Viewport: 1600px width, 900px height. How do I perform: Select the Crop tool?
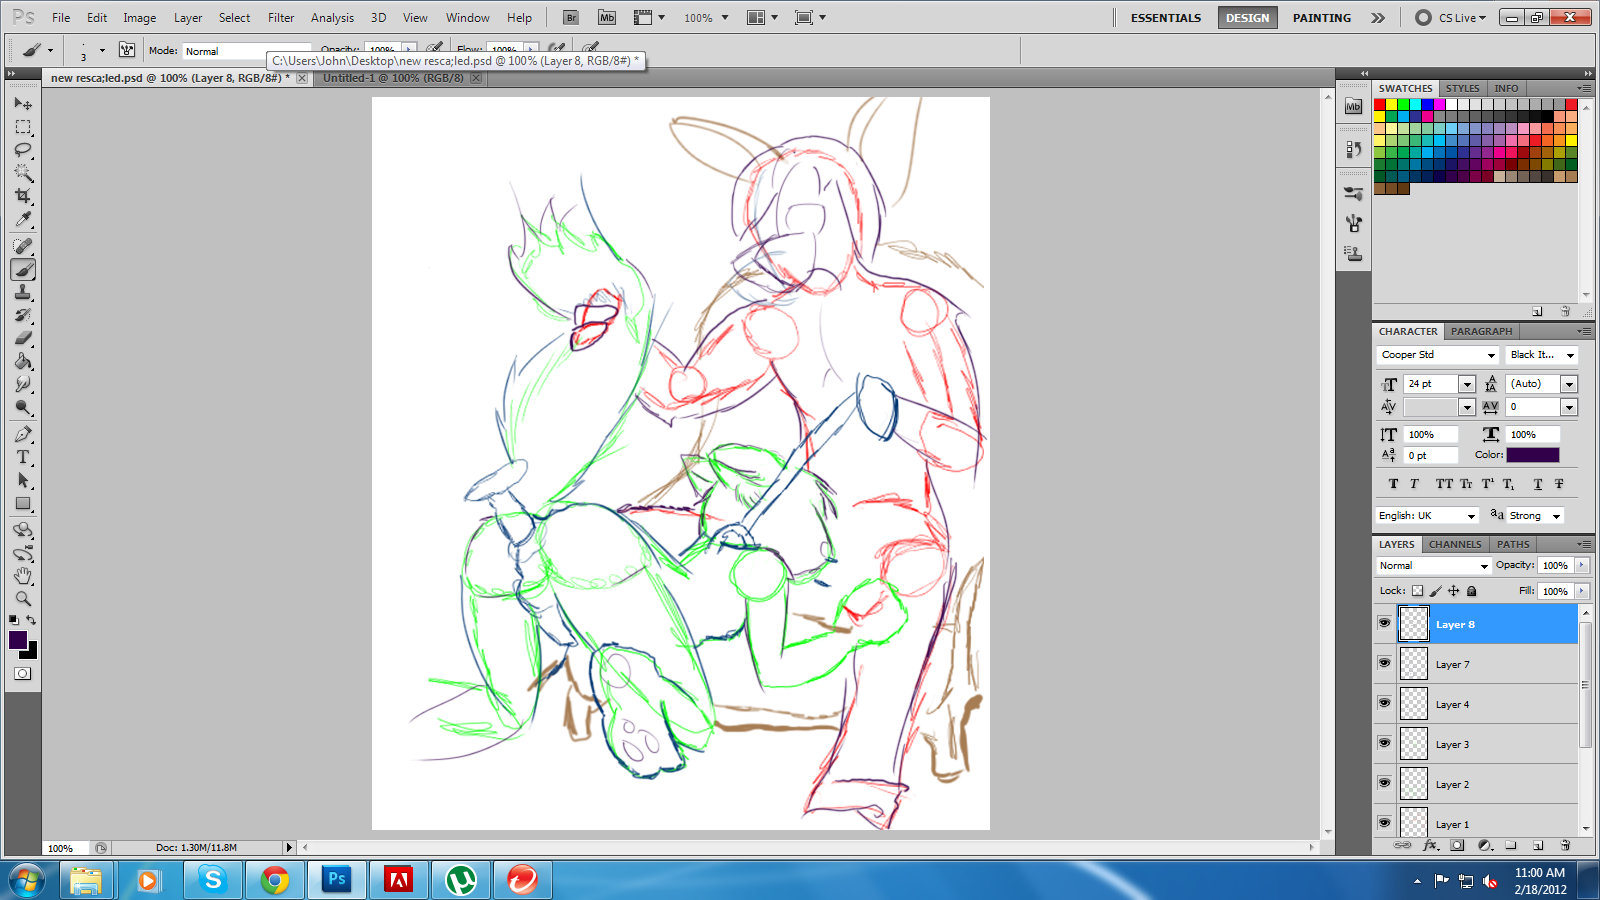click(23, 196)
